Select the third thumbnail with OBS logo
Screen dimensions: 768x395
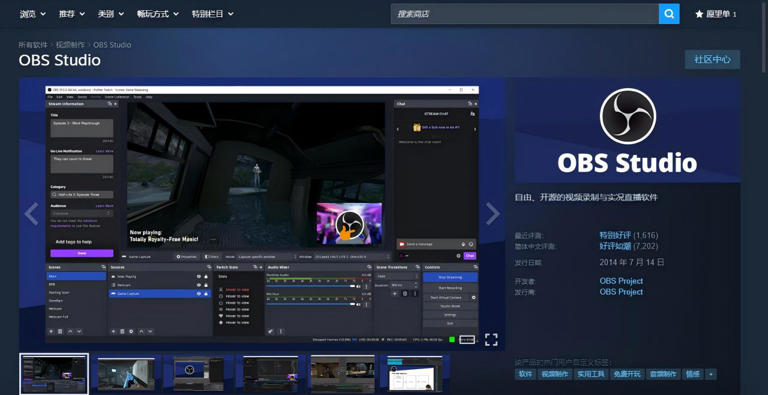pos(198,373)
